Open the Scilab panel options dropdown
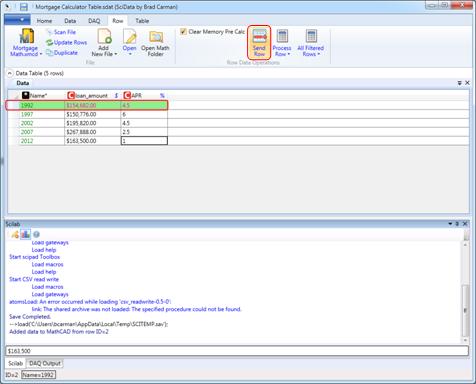The height and width of the screenshot is (384, 476). point(450,224)
